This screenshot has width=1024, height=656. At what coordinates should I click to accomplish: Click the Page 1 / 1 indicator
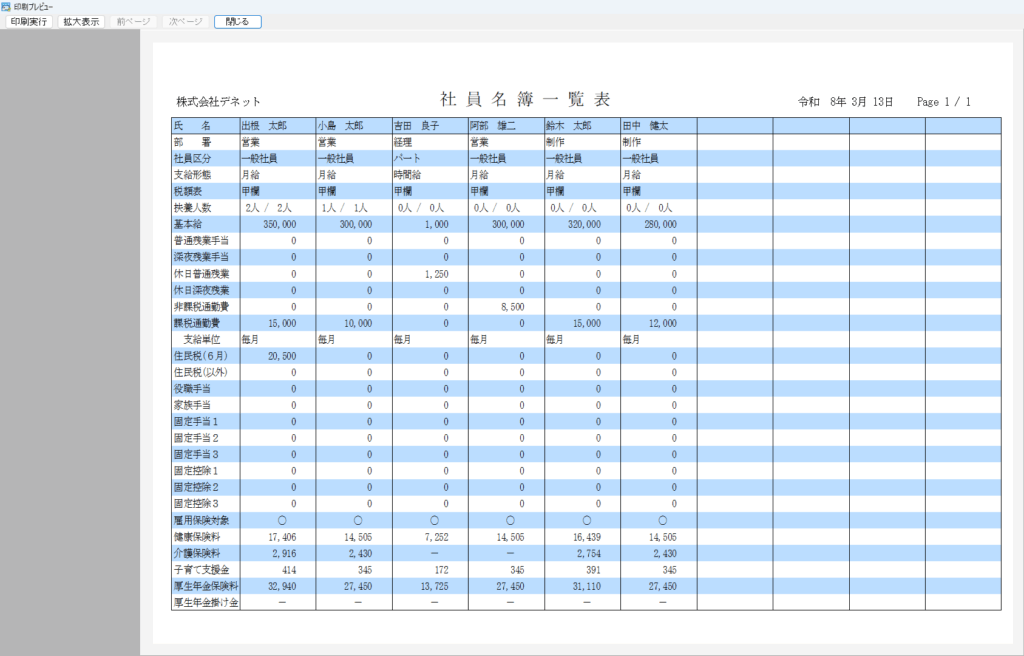click(943, 102)
